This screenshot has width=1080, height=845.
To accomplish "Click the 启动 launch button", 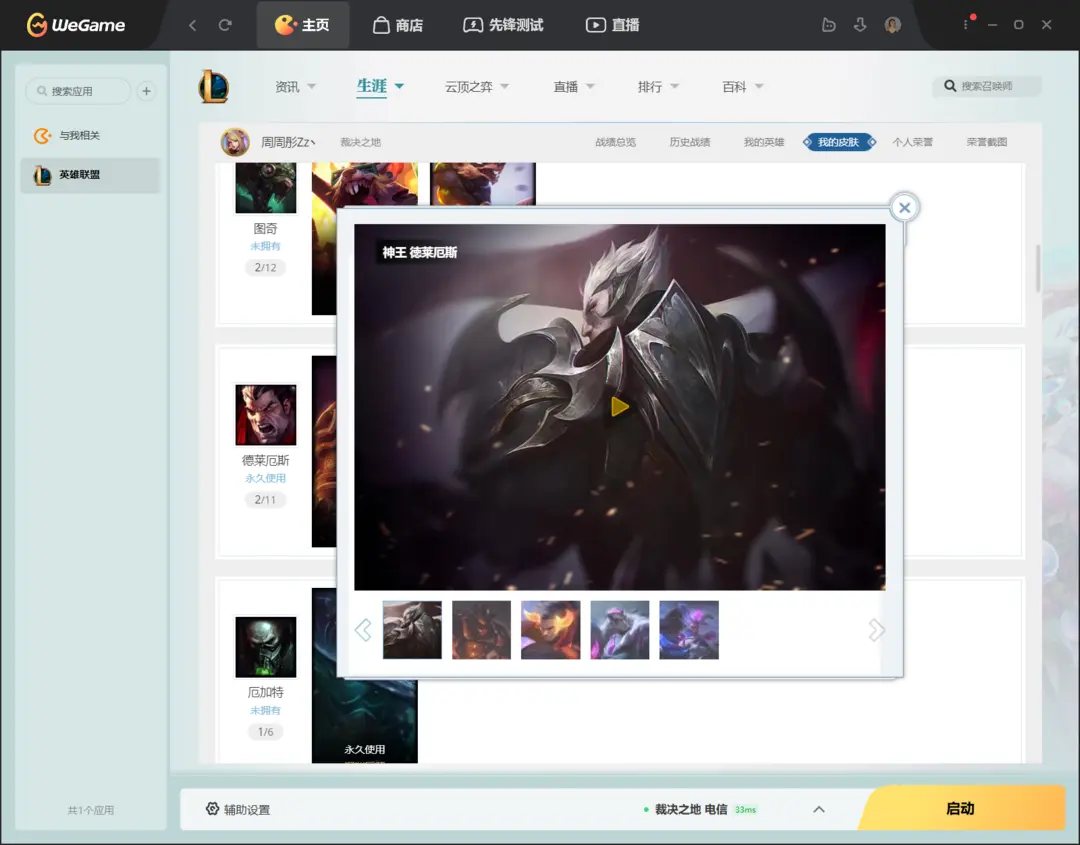I will pyautogui.click(x=961, y=808).
